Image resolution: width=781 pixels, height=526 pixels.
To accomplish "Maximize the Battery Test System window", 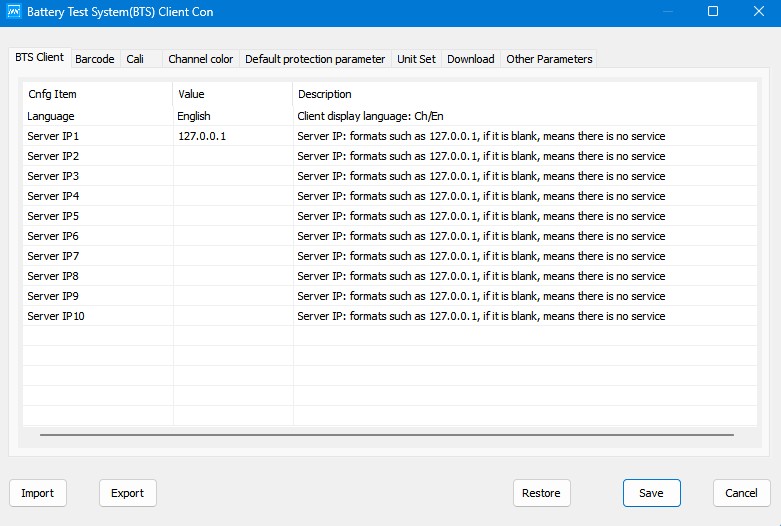I will [713, 11].
